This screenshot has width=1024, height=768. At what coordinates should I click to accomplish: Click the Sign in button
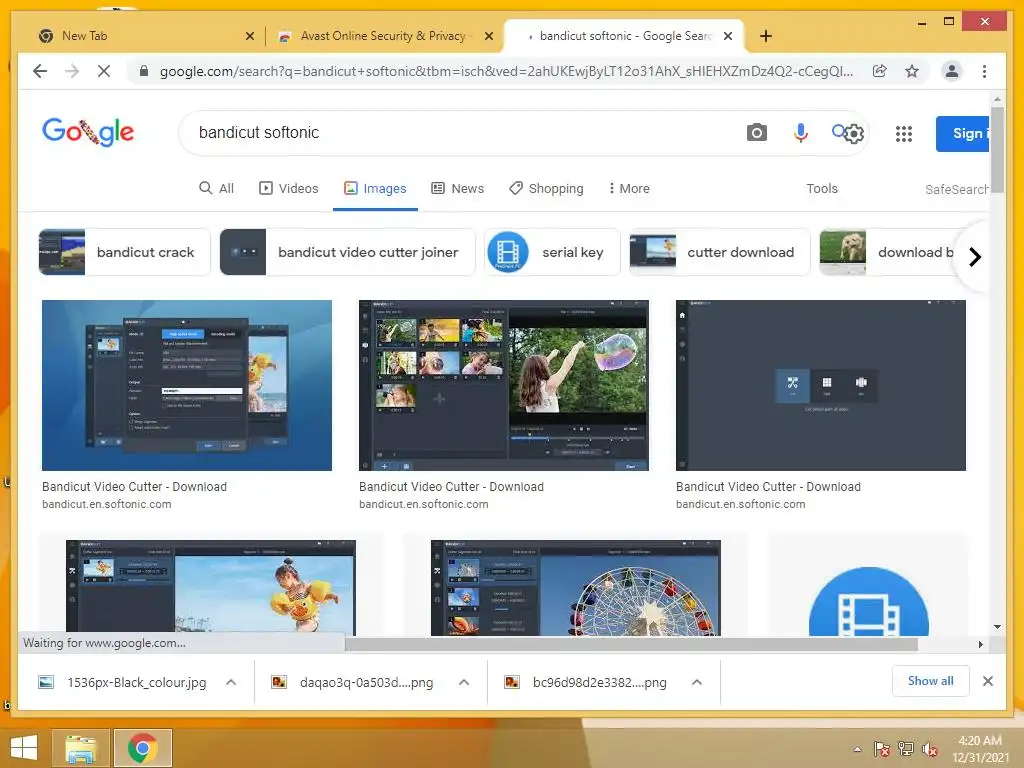[x=963, y=134]
